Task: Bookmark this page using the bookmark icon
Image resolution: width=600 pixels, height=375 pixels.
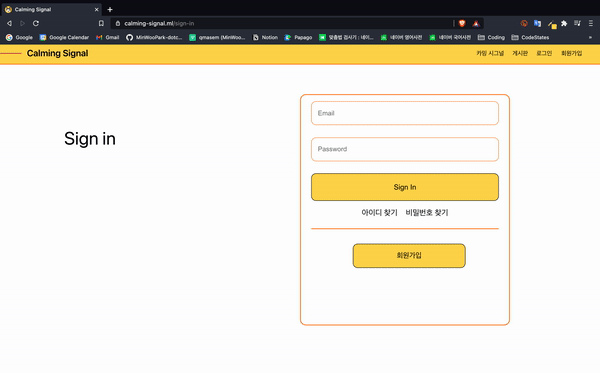Action: pyautogui.click(x=101, y=23)
